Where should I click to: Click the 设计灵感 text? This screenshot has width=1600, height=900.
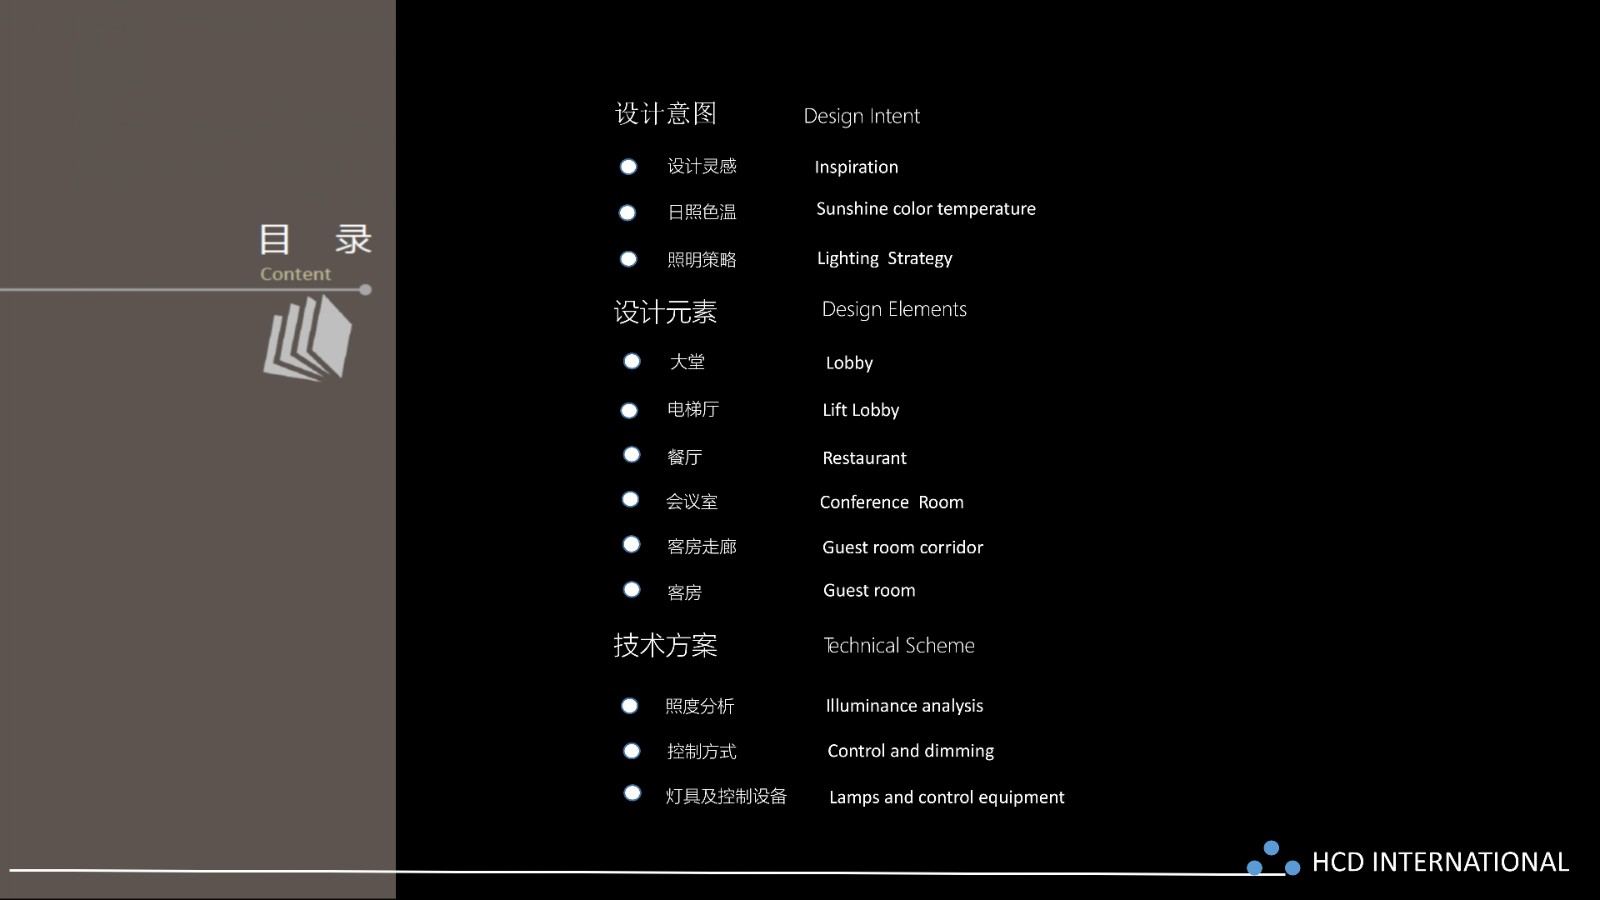click(x=702, y=166)
